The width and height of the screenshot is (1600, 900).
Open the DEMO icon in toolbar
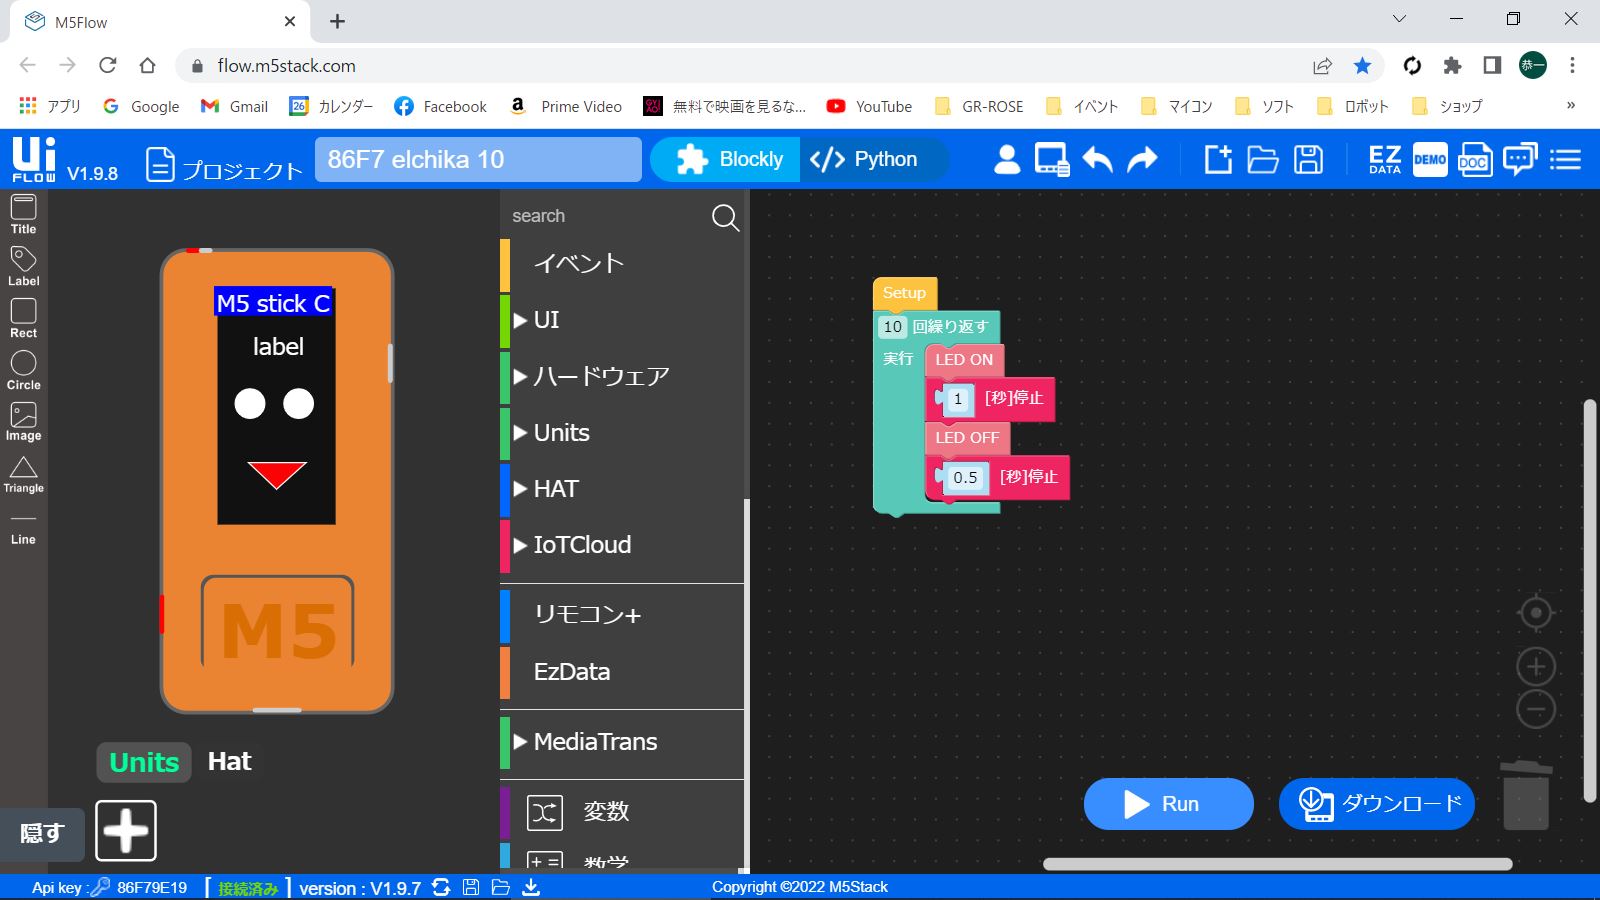click(x=1429, y=160)
